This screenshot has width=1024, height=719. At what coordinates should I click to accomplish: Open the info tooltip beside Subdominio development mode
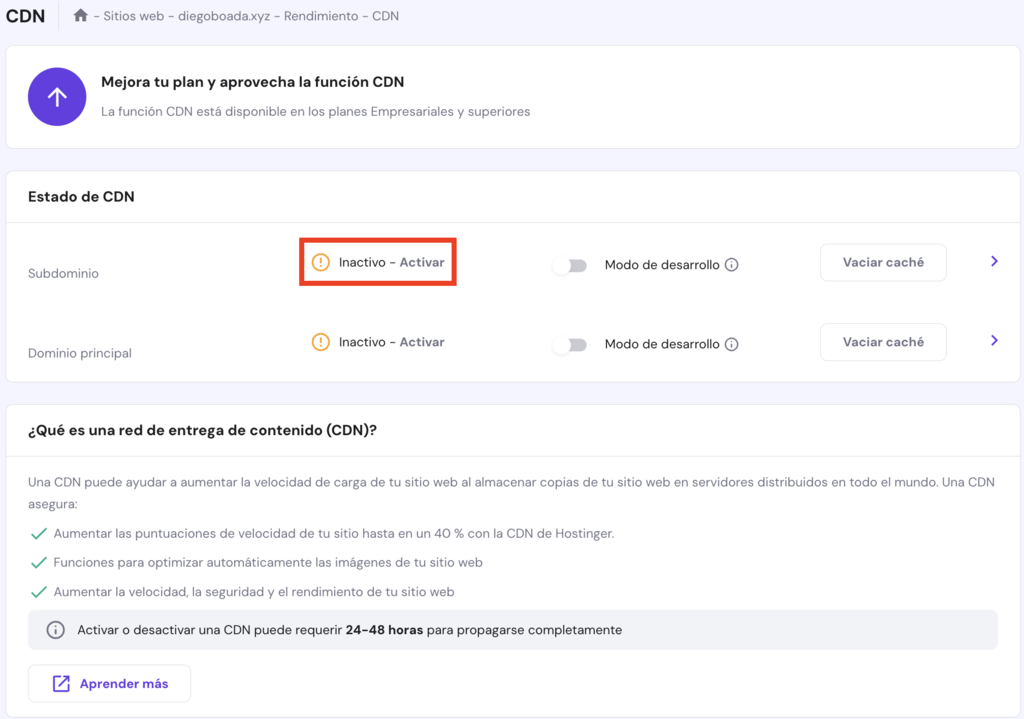tap(733, 263)
